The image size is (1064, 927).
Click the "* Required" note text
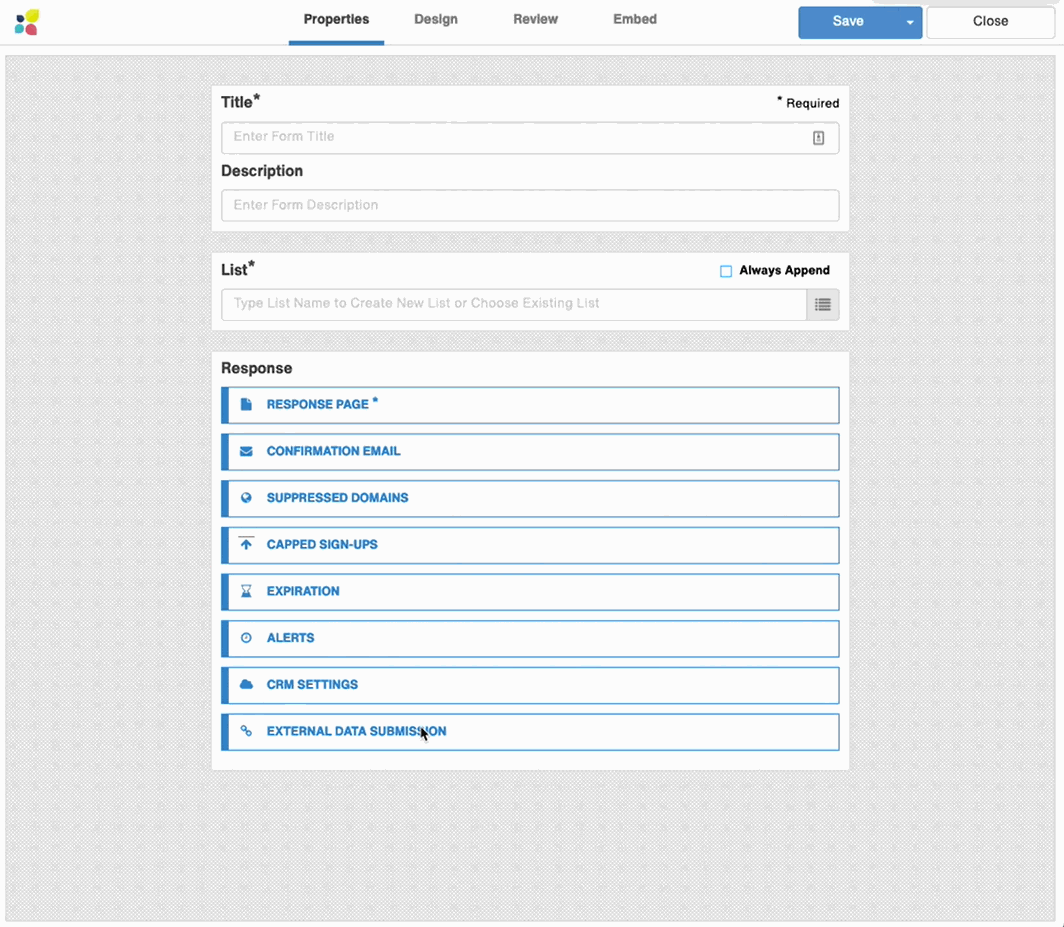[808, 103]
